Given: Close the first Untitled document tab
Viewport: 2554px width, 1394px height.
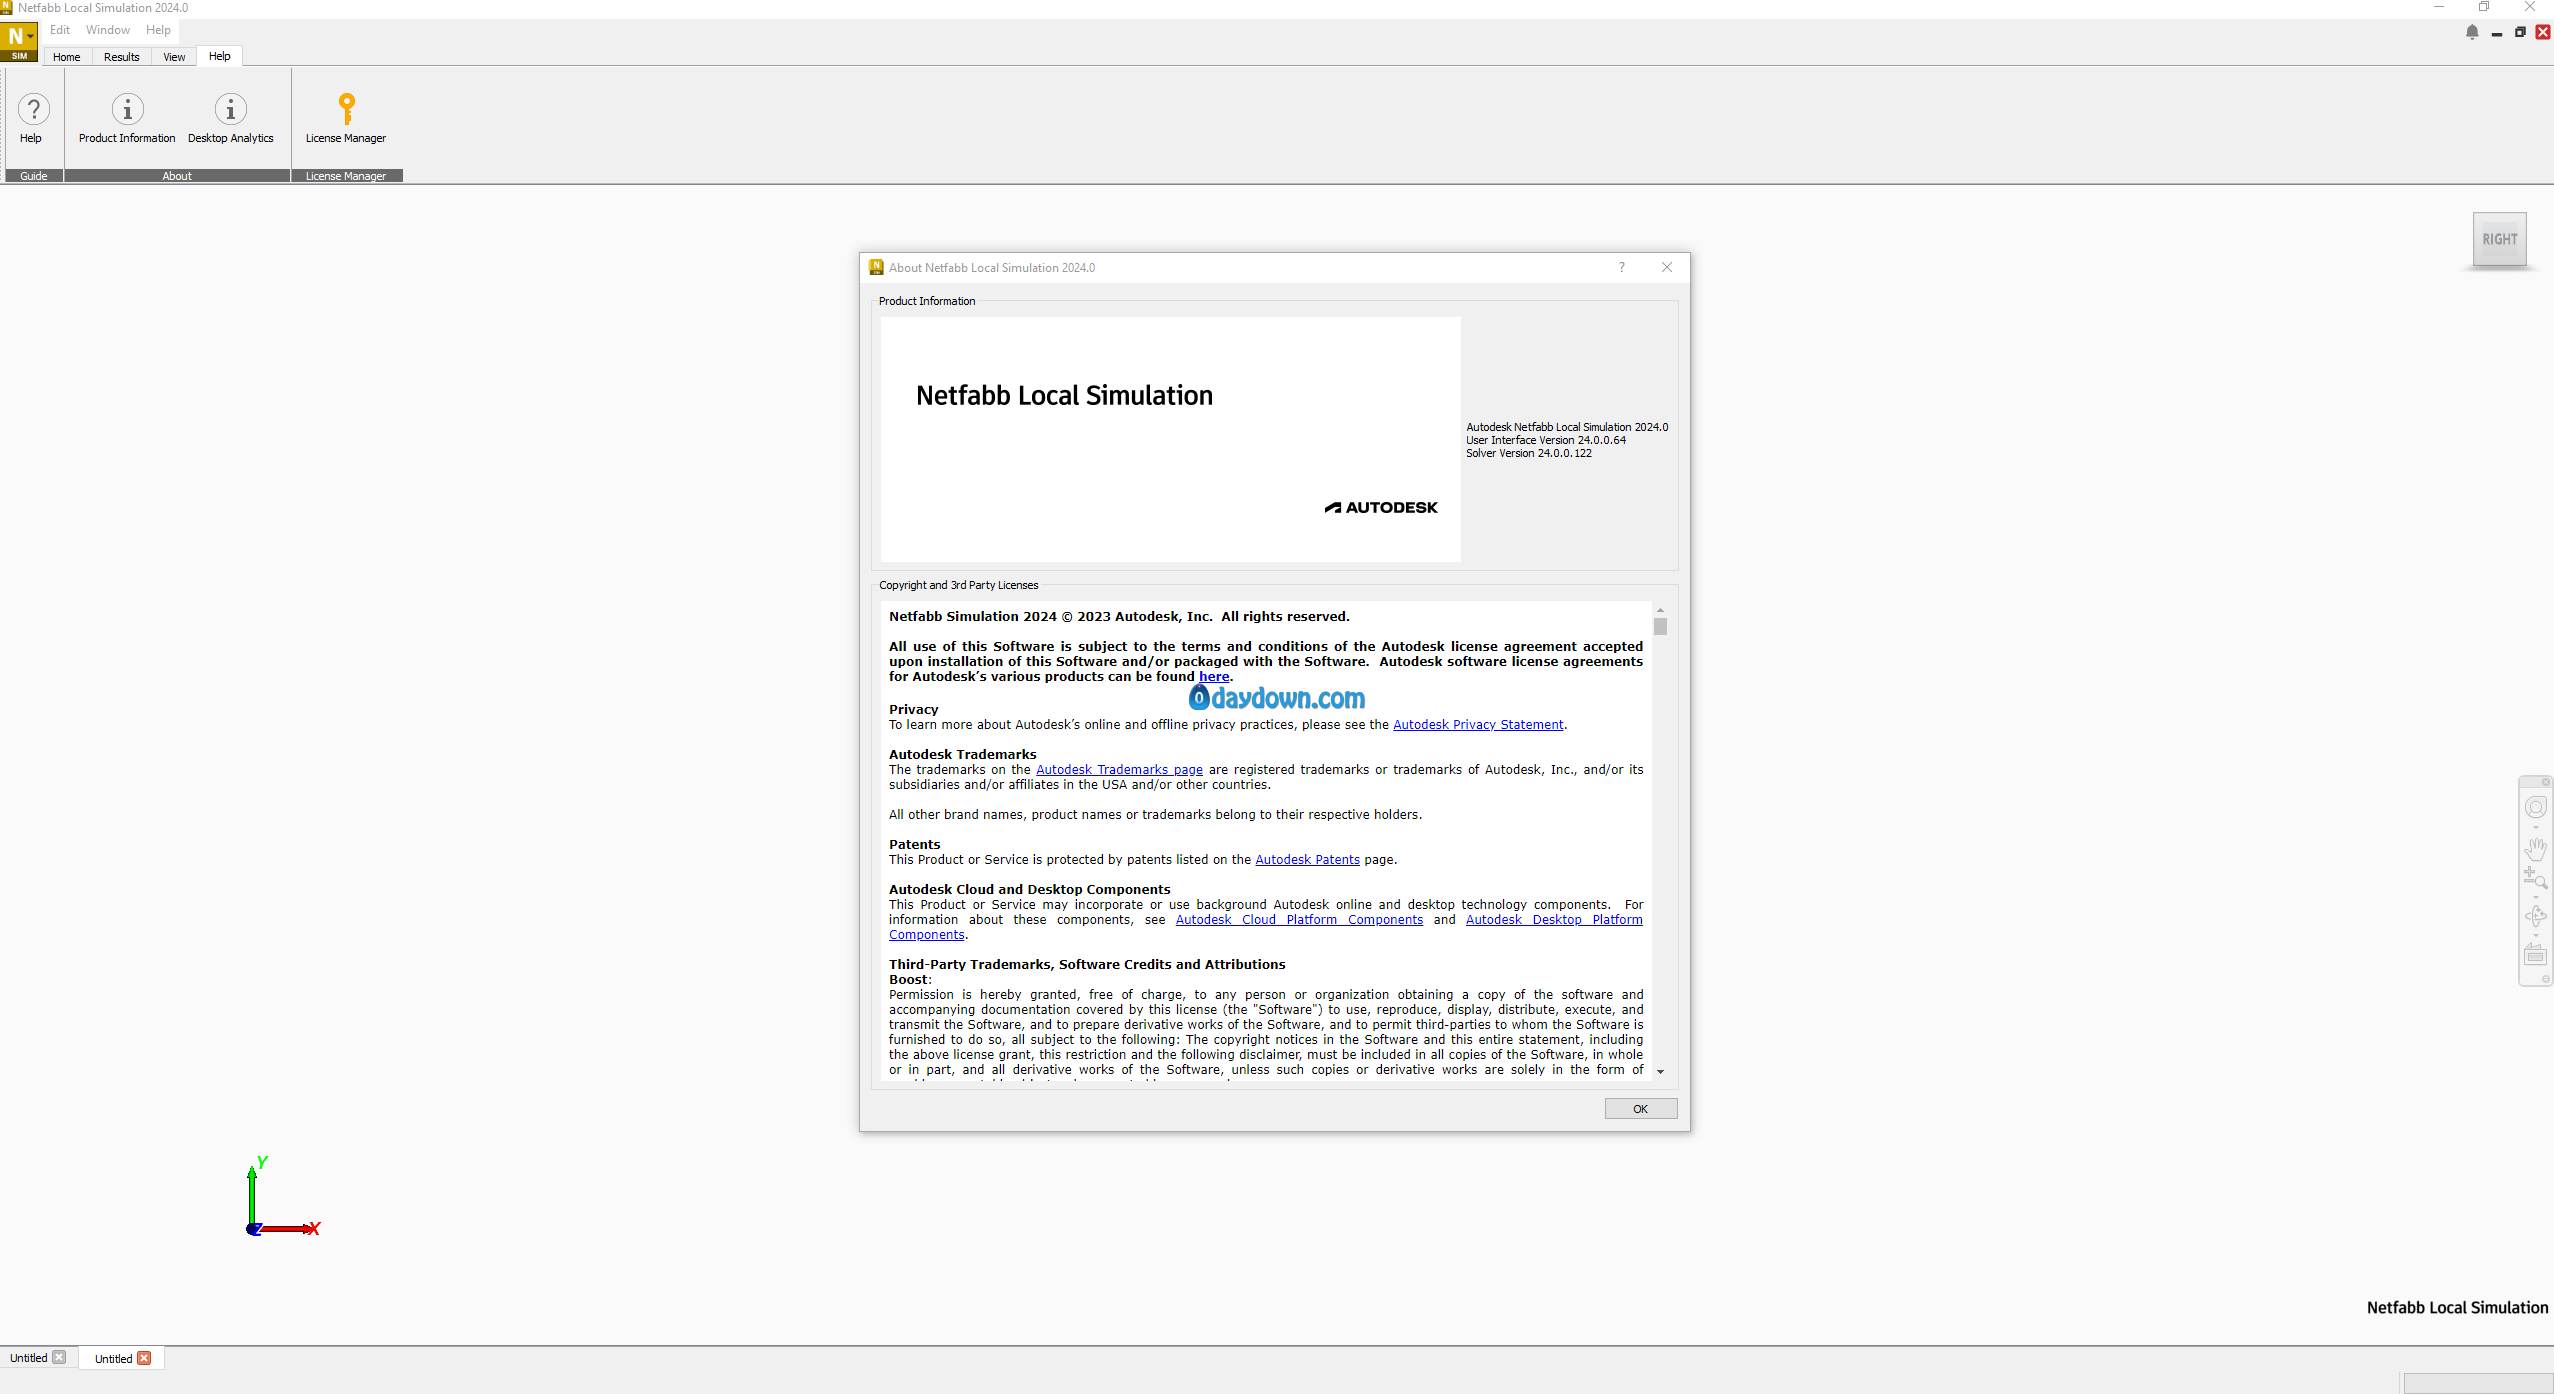Looking at the screenshot, I should [x=59, y=1358].
